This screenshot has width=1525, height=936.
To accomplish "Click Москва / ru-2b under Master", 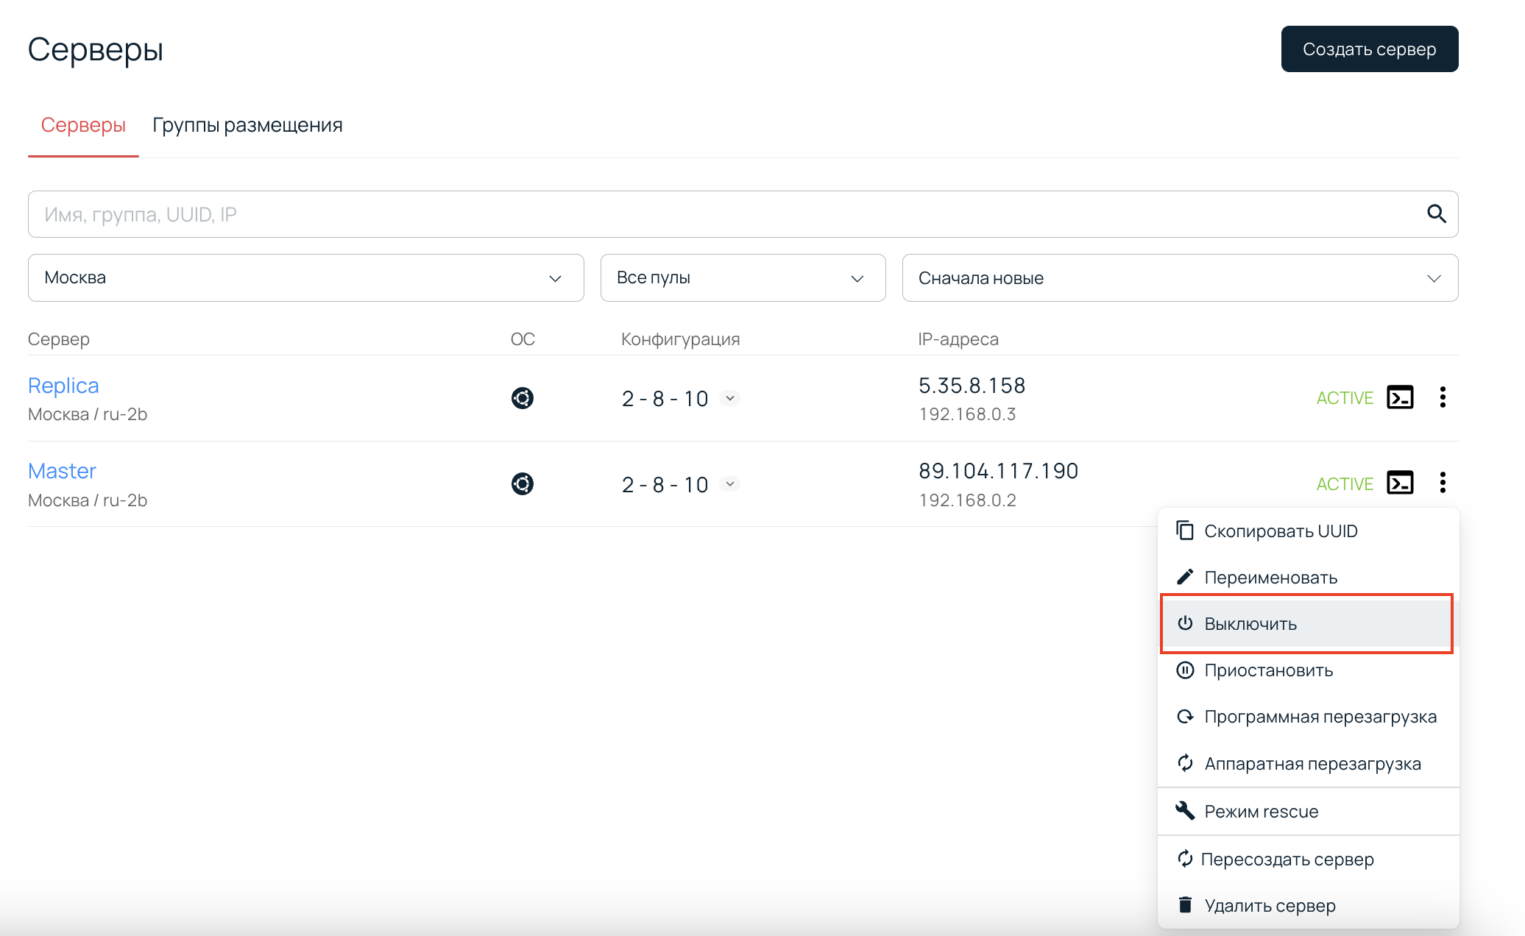I will click(88, 500).
